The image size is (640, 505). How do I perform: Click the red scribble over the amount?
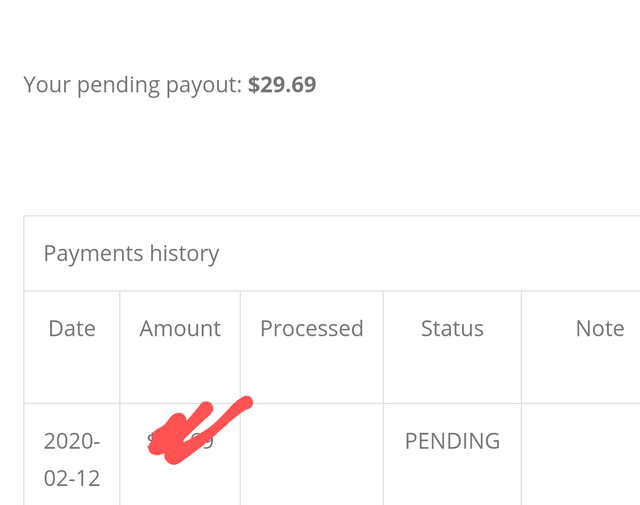coord(195,430)
